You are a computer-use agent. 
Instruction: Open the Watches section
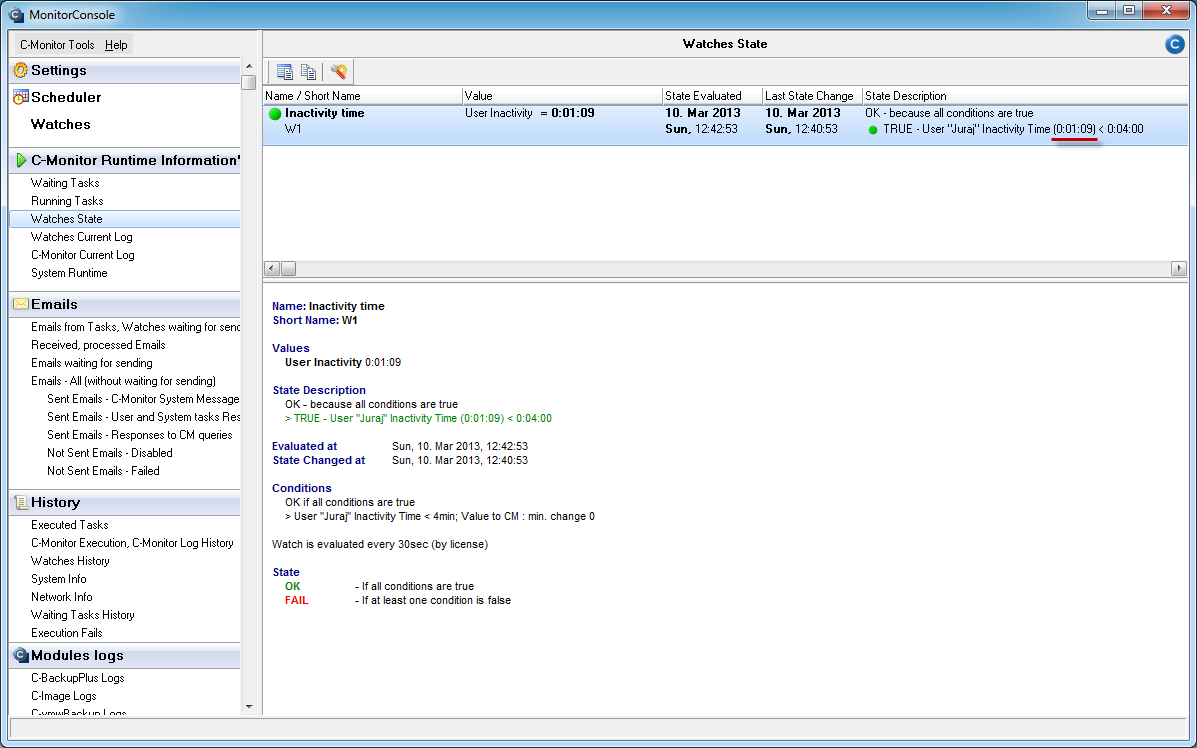60,124
